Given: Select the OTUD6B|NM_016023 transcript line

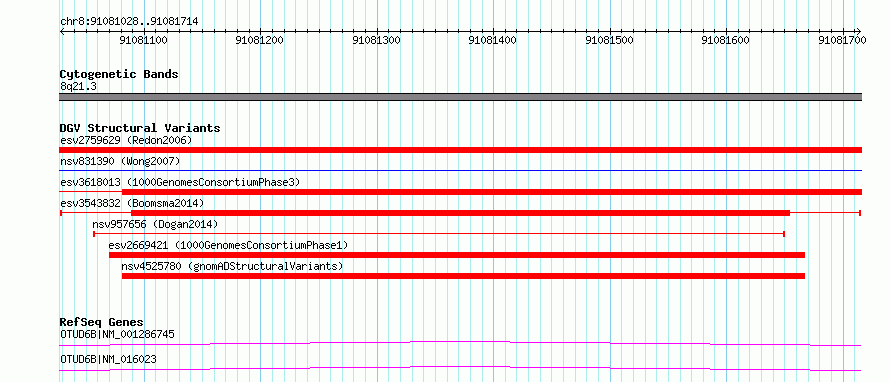Looking at the screenshot, I should coord(460,369).
